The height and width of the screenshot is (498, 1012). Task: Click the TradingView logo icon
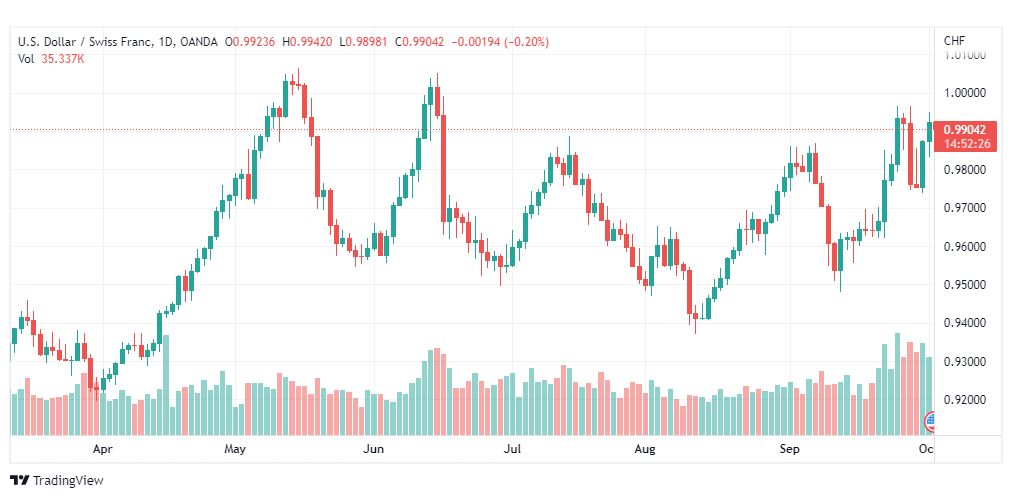[19, 480]
